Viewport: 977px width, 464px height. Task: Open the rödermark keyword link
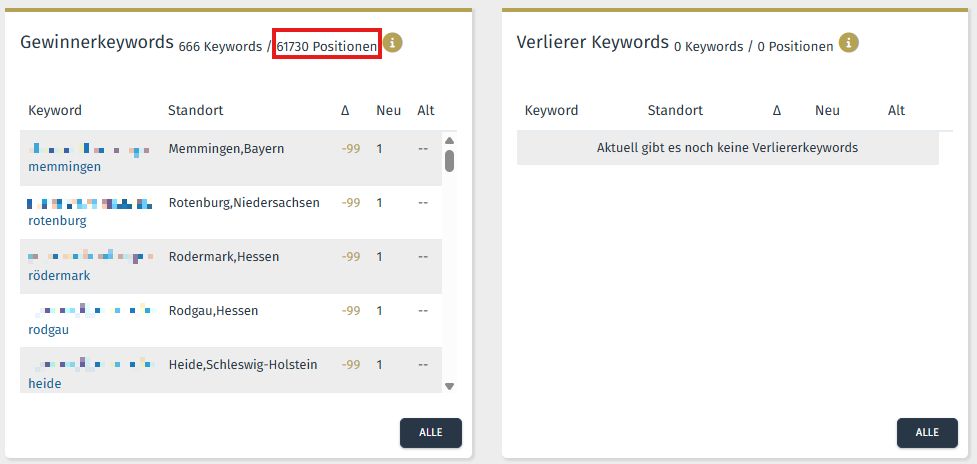click(59, 275)
